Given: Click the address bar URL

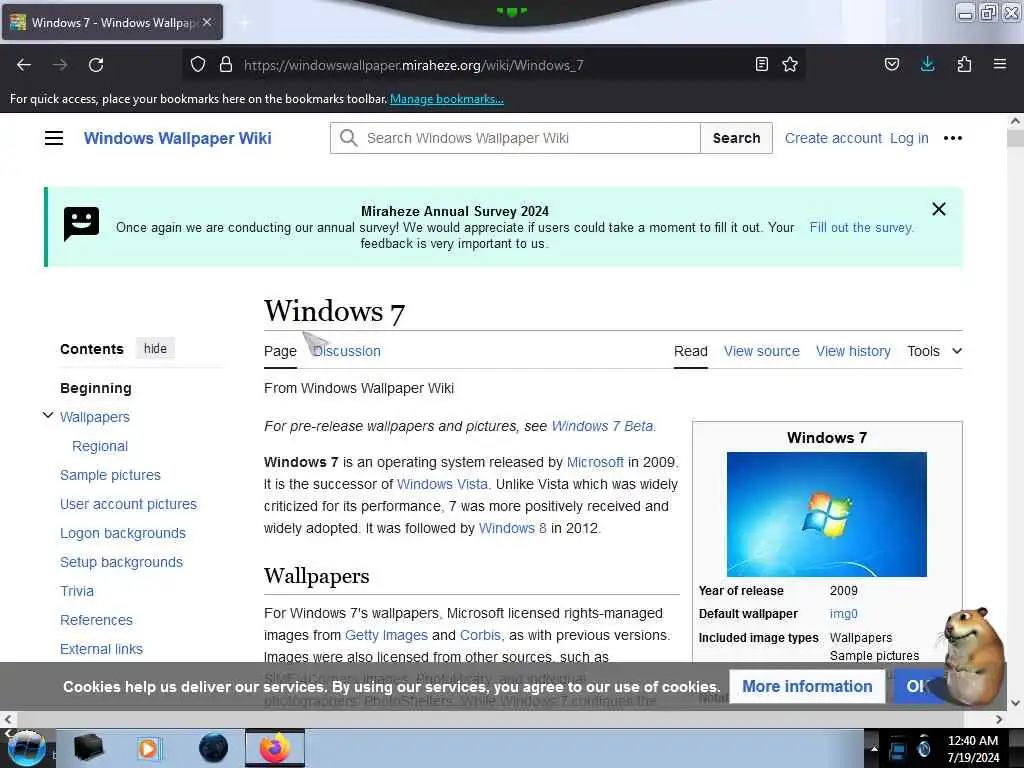Looking at the screenshot, I should tap(413, 65).
